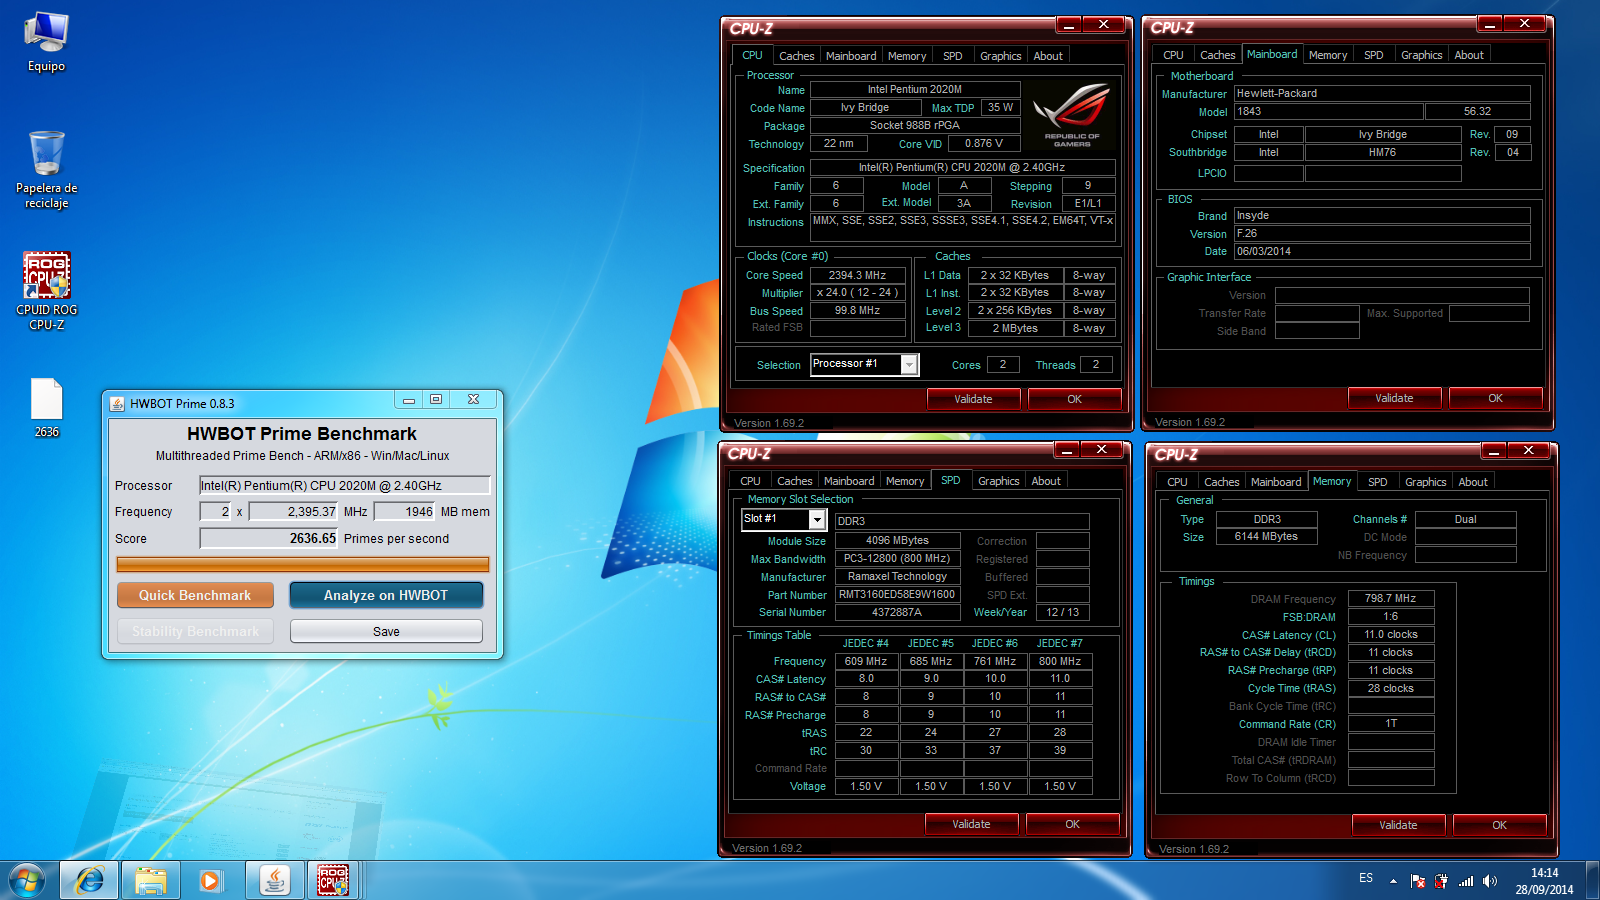Open Mainboard tab in CPU window
This screenshot has height=900, width=1600.
pos(851,56)
